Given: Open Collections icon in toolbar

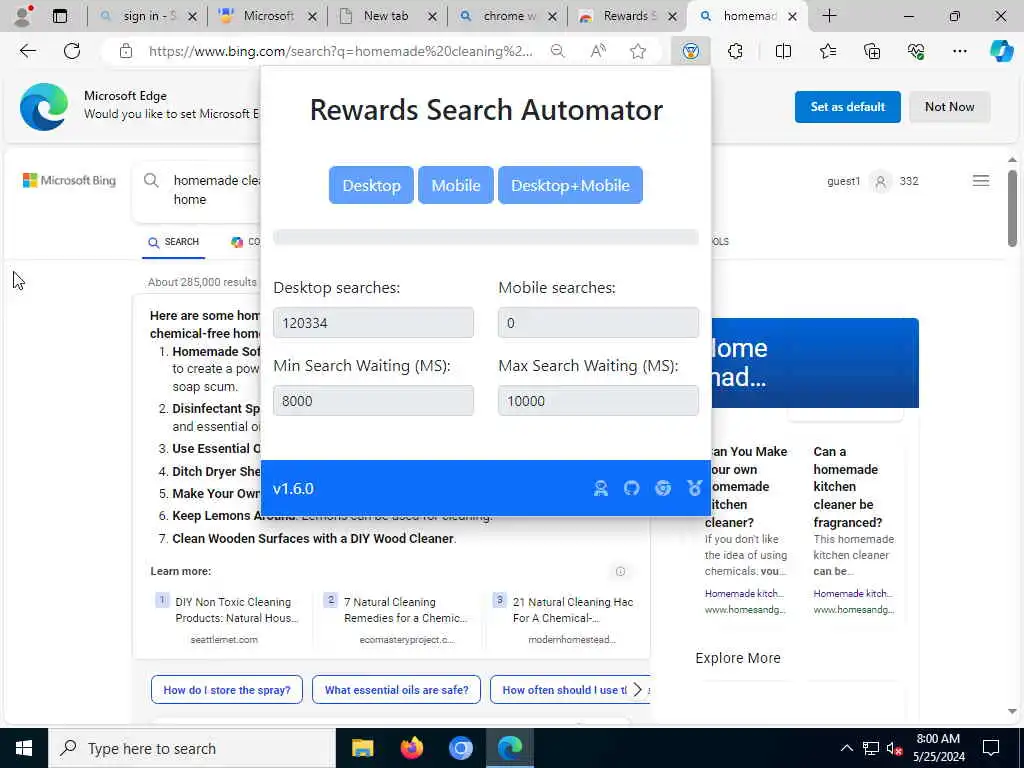Looking at the screenshot, I should [872, 51].
